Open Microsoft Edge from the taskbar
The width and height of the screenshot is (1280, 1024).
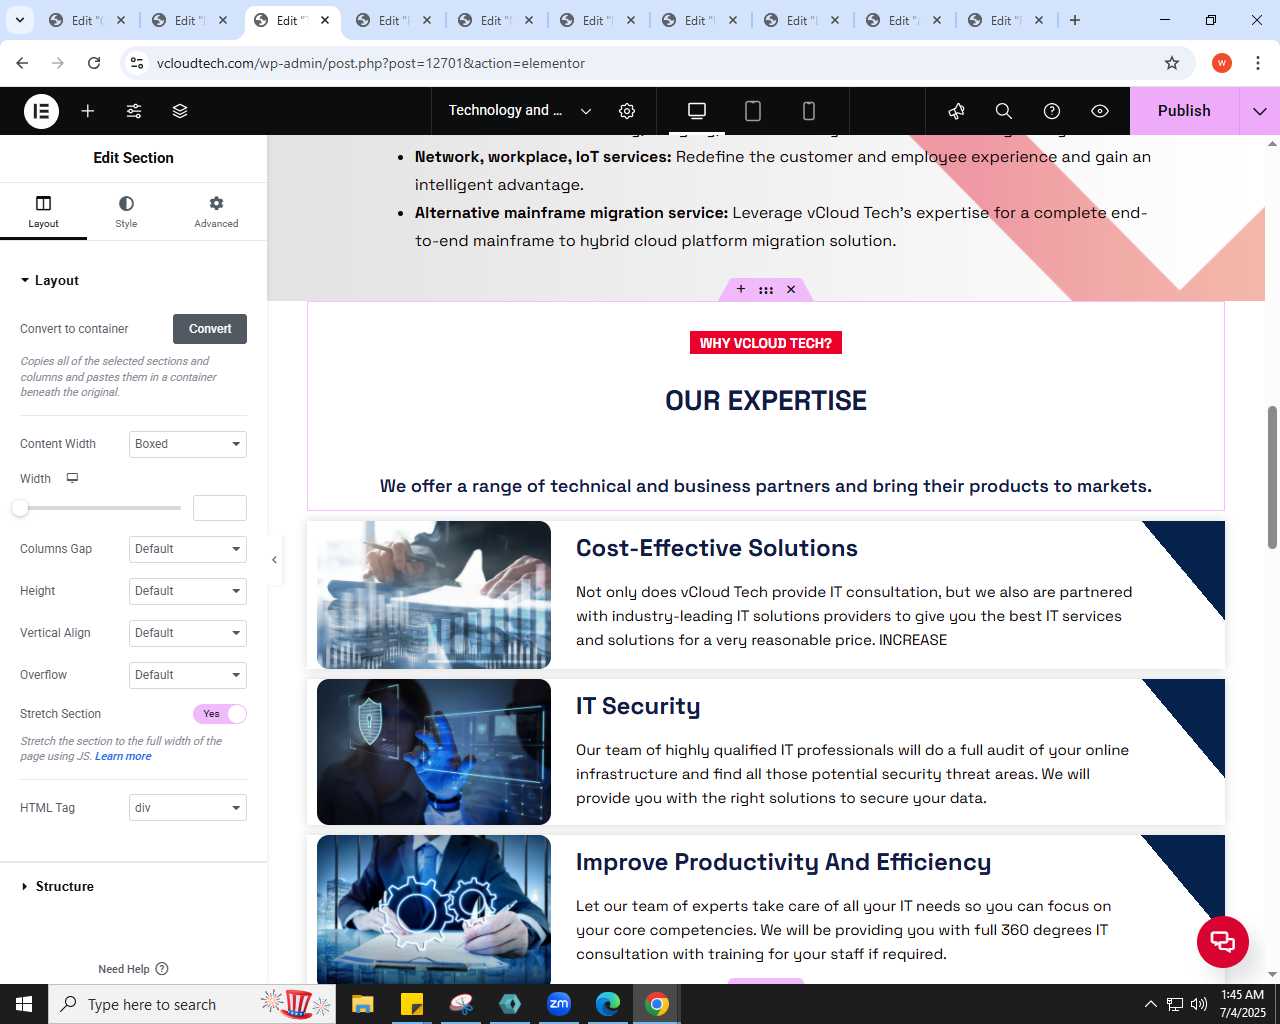pos(608,1004)
